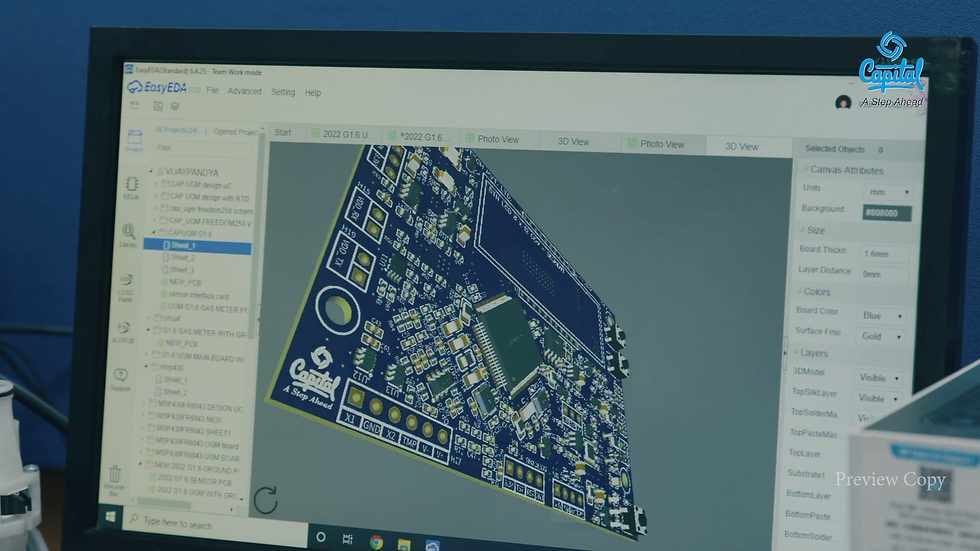Select Sheet_1 under CAPUGM G1.6
This screenshot has width=980, height=551.
(197, 246)
